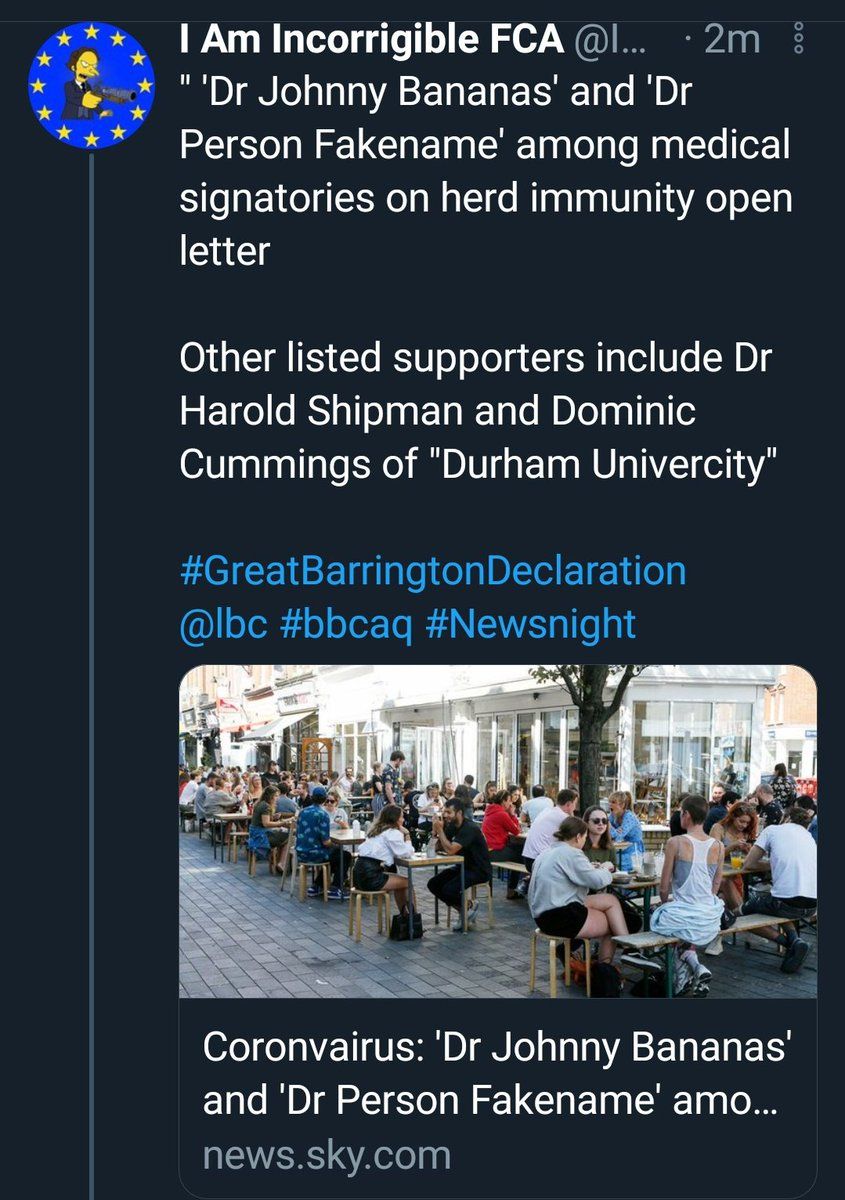Image resolution: width=845 pixels, height=1200 pixels.
Task: Open the #GreatBarringtonDeclaration hashtag
Action: click(x=433, y=571)
